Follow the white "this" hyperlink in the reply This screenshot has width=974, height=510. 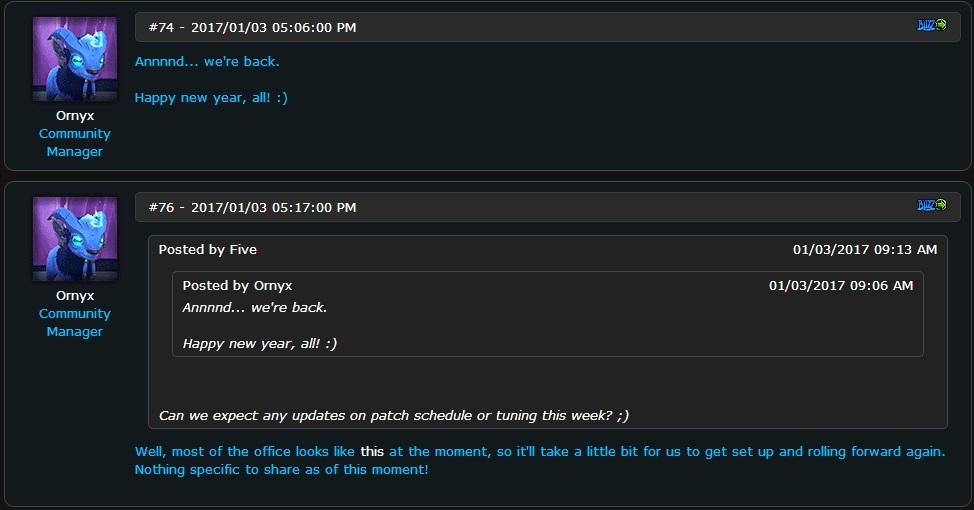click(372, 451)
